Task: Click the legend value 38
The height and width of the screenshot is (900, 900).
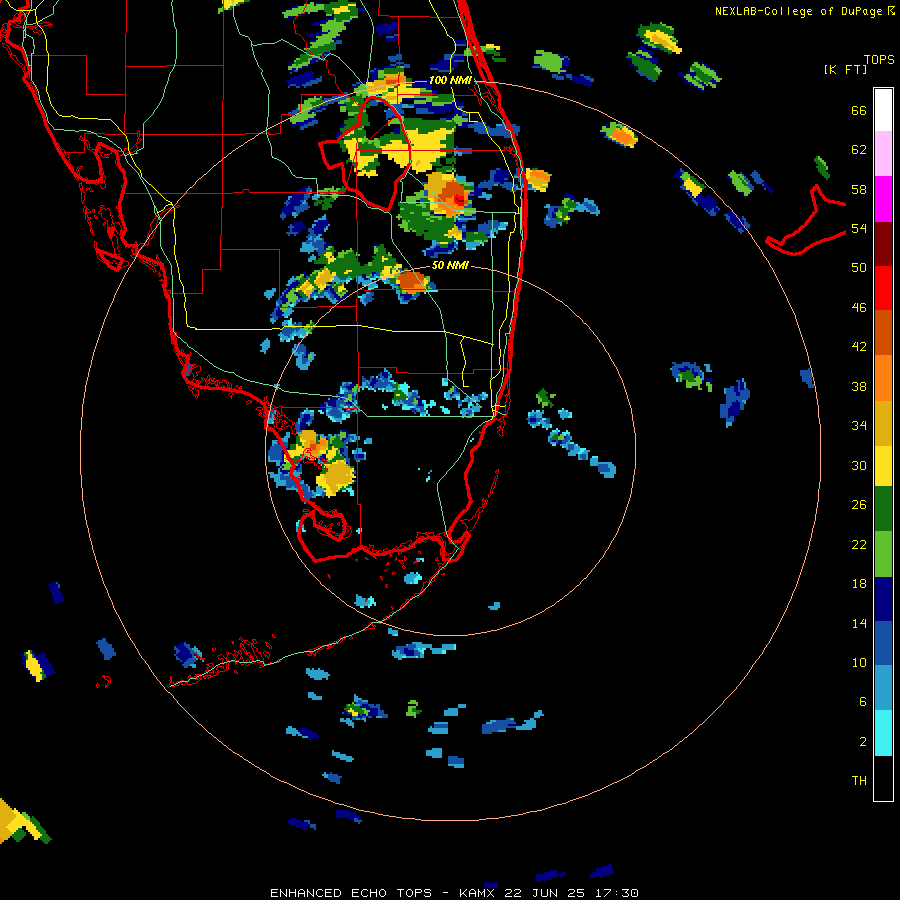Action: pyautogui.click(x=859, y=386)
